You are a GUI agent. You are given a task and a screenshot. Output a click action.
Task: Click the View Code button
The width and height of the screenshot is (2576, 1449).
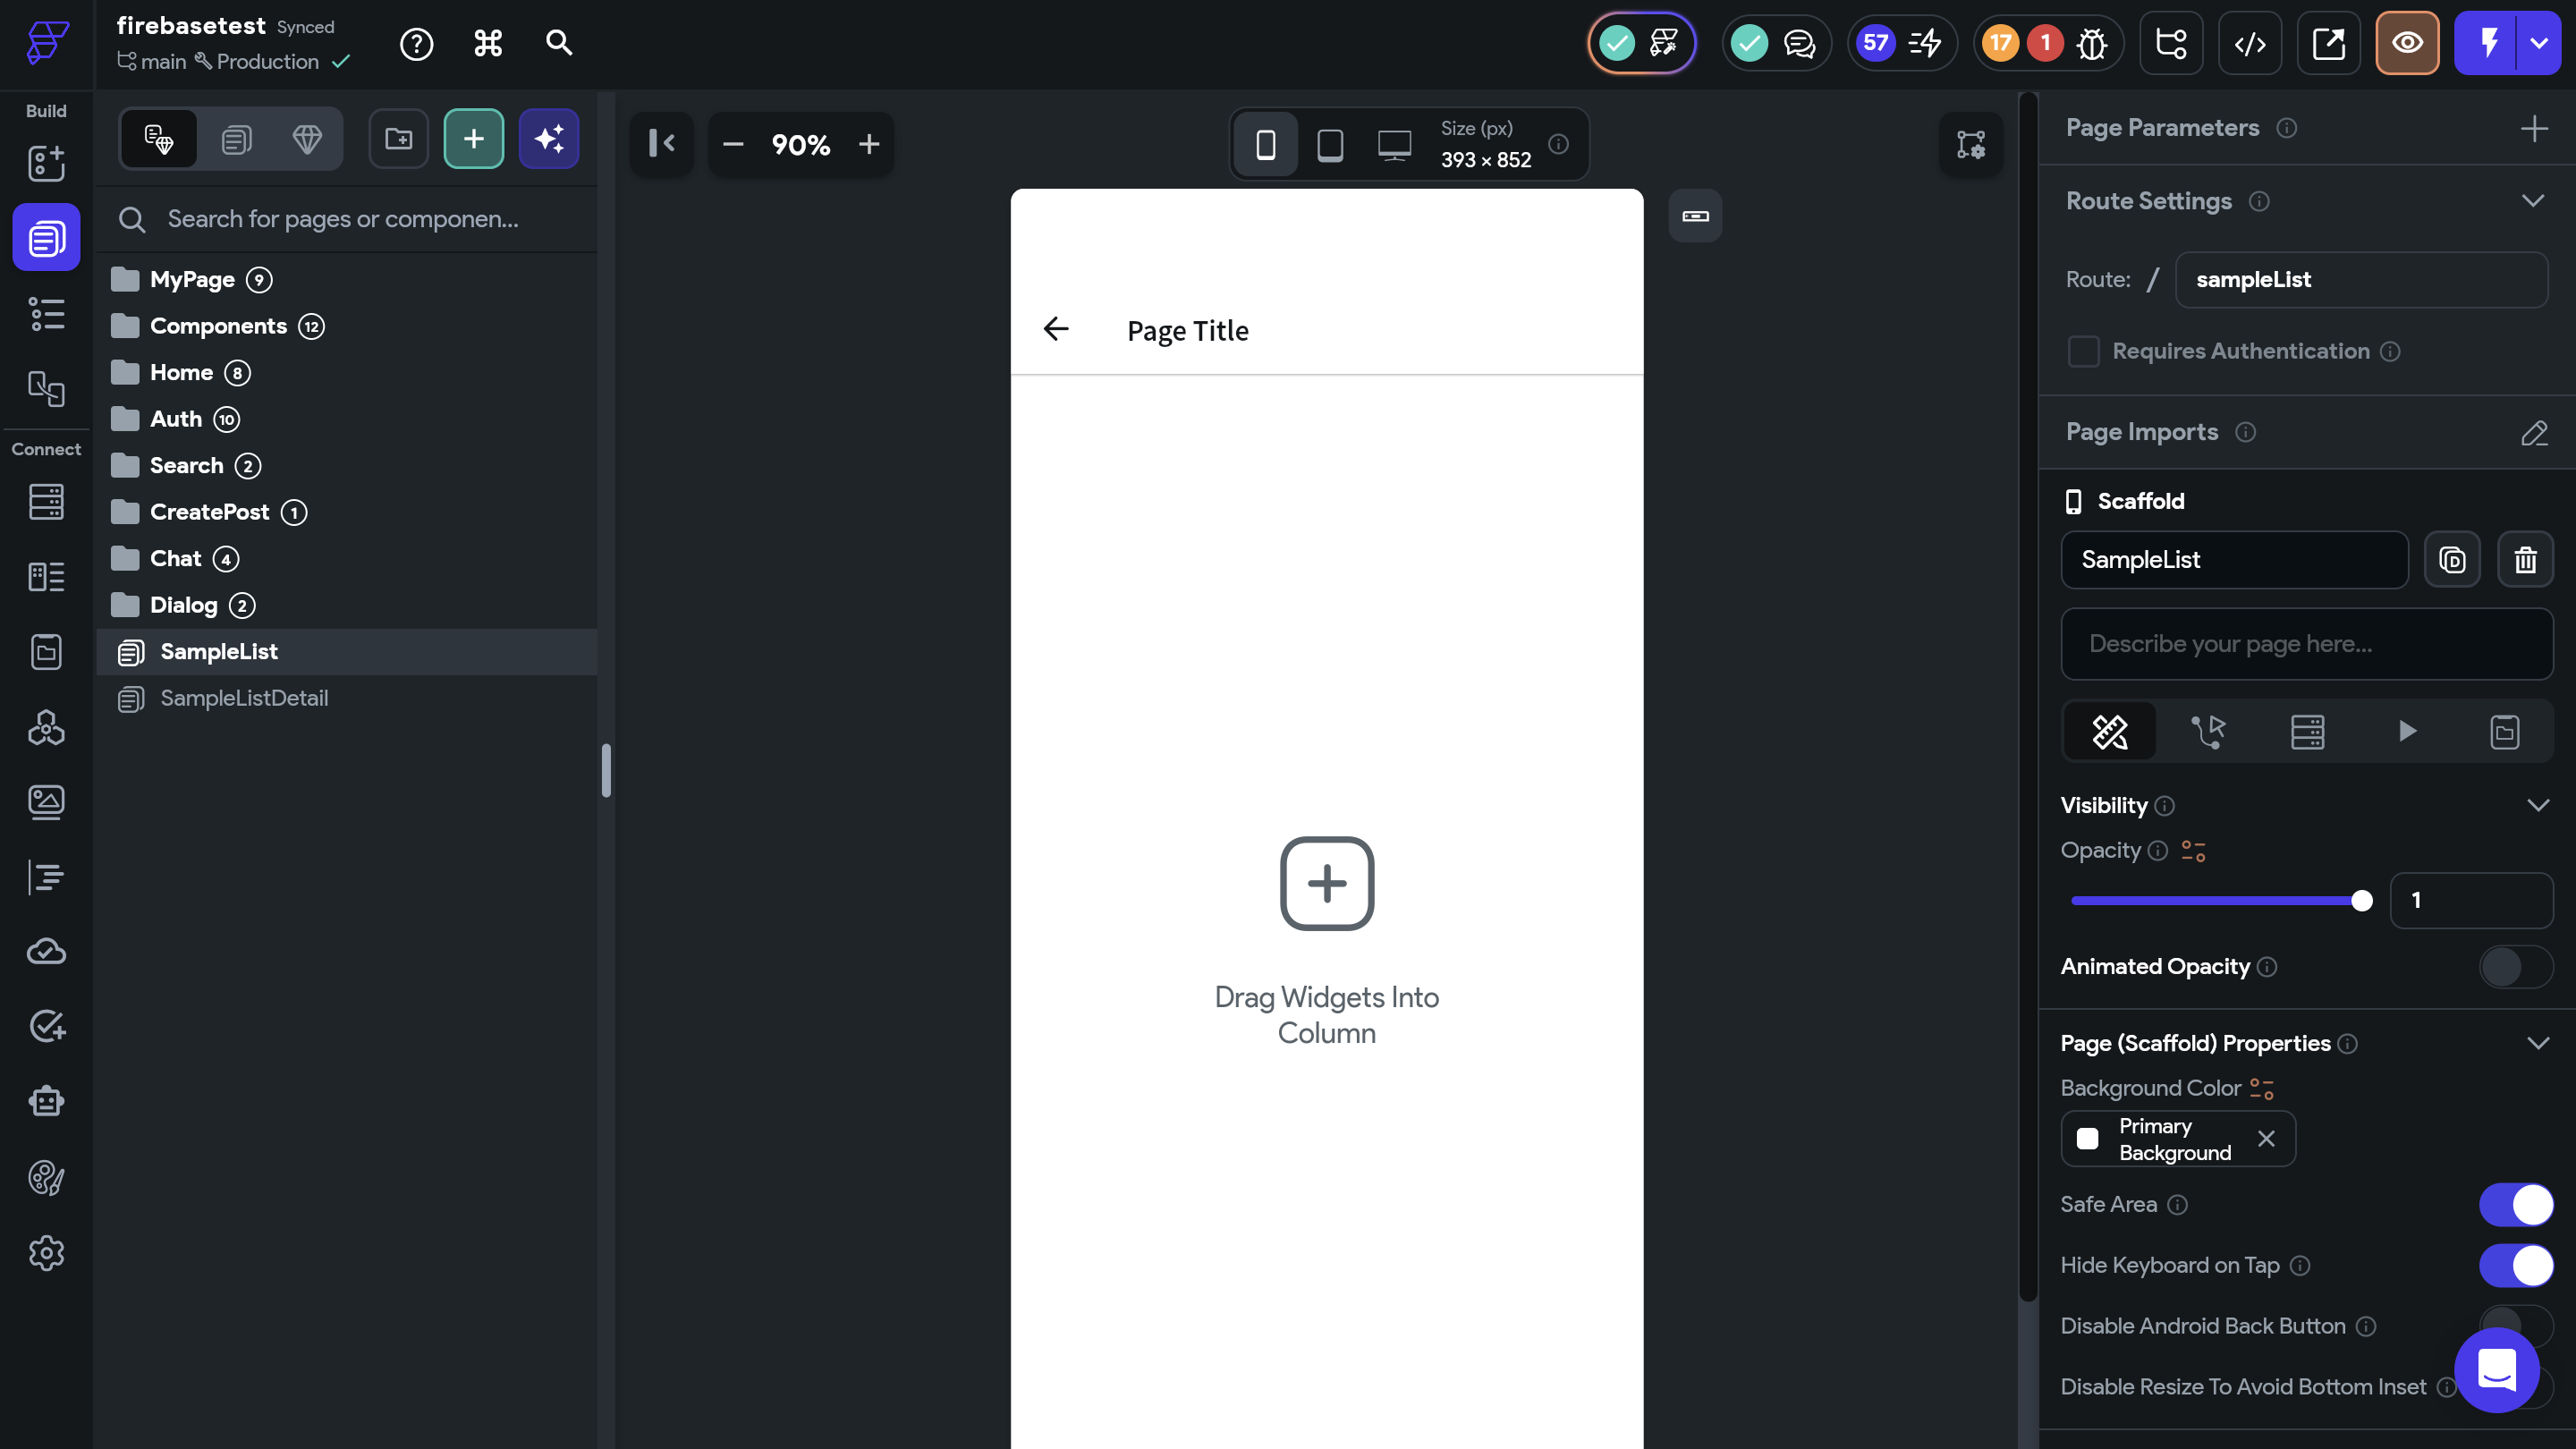2249,43
